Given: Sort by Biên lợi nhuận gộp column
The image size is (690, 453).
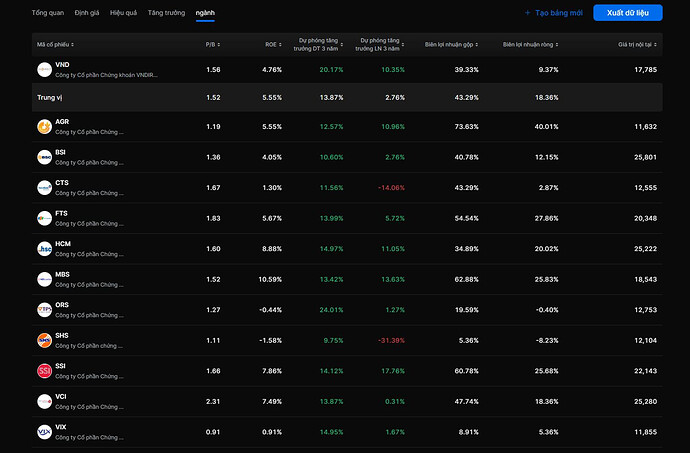Looking at the screenshot, I should [x=451, y=44].
